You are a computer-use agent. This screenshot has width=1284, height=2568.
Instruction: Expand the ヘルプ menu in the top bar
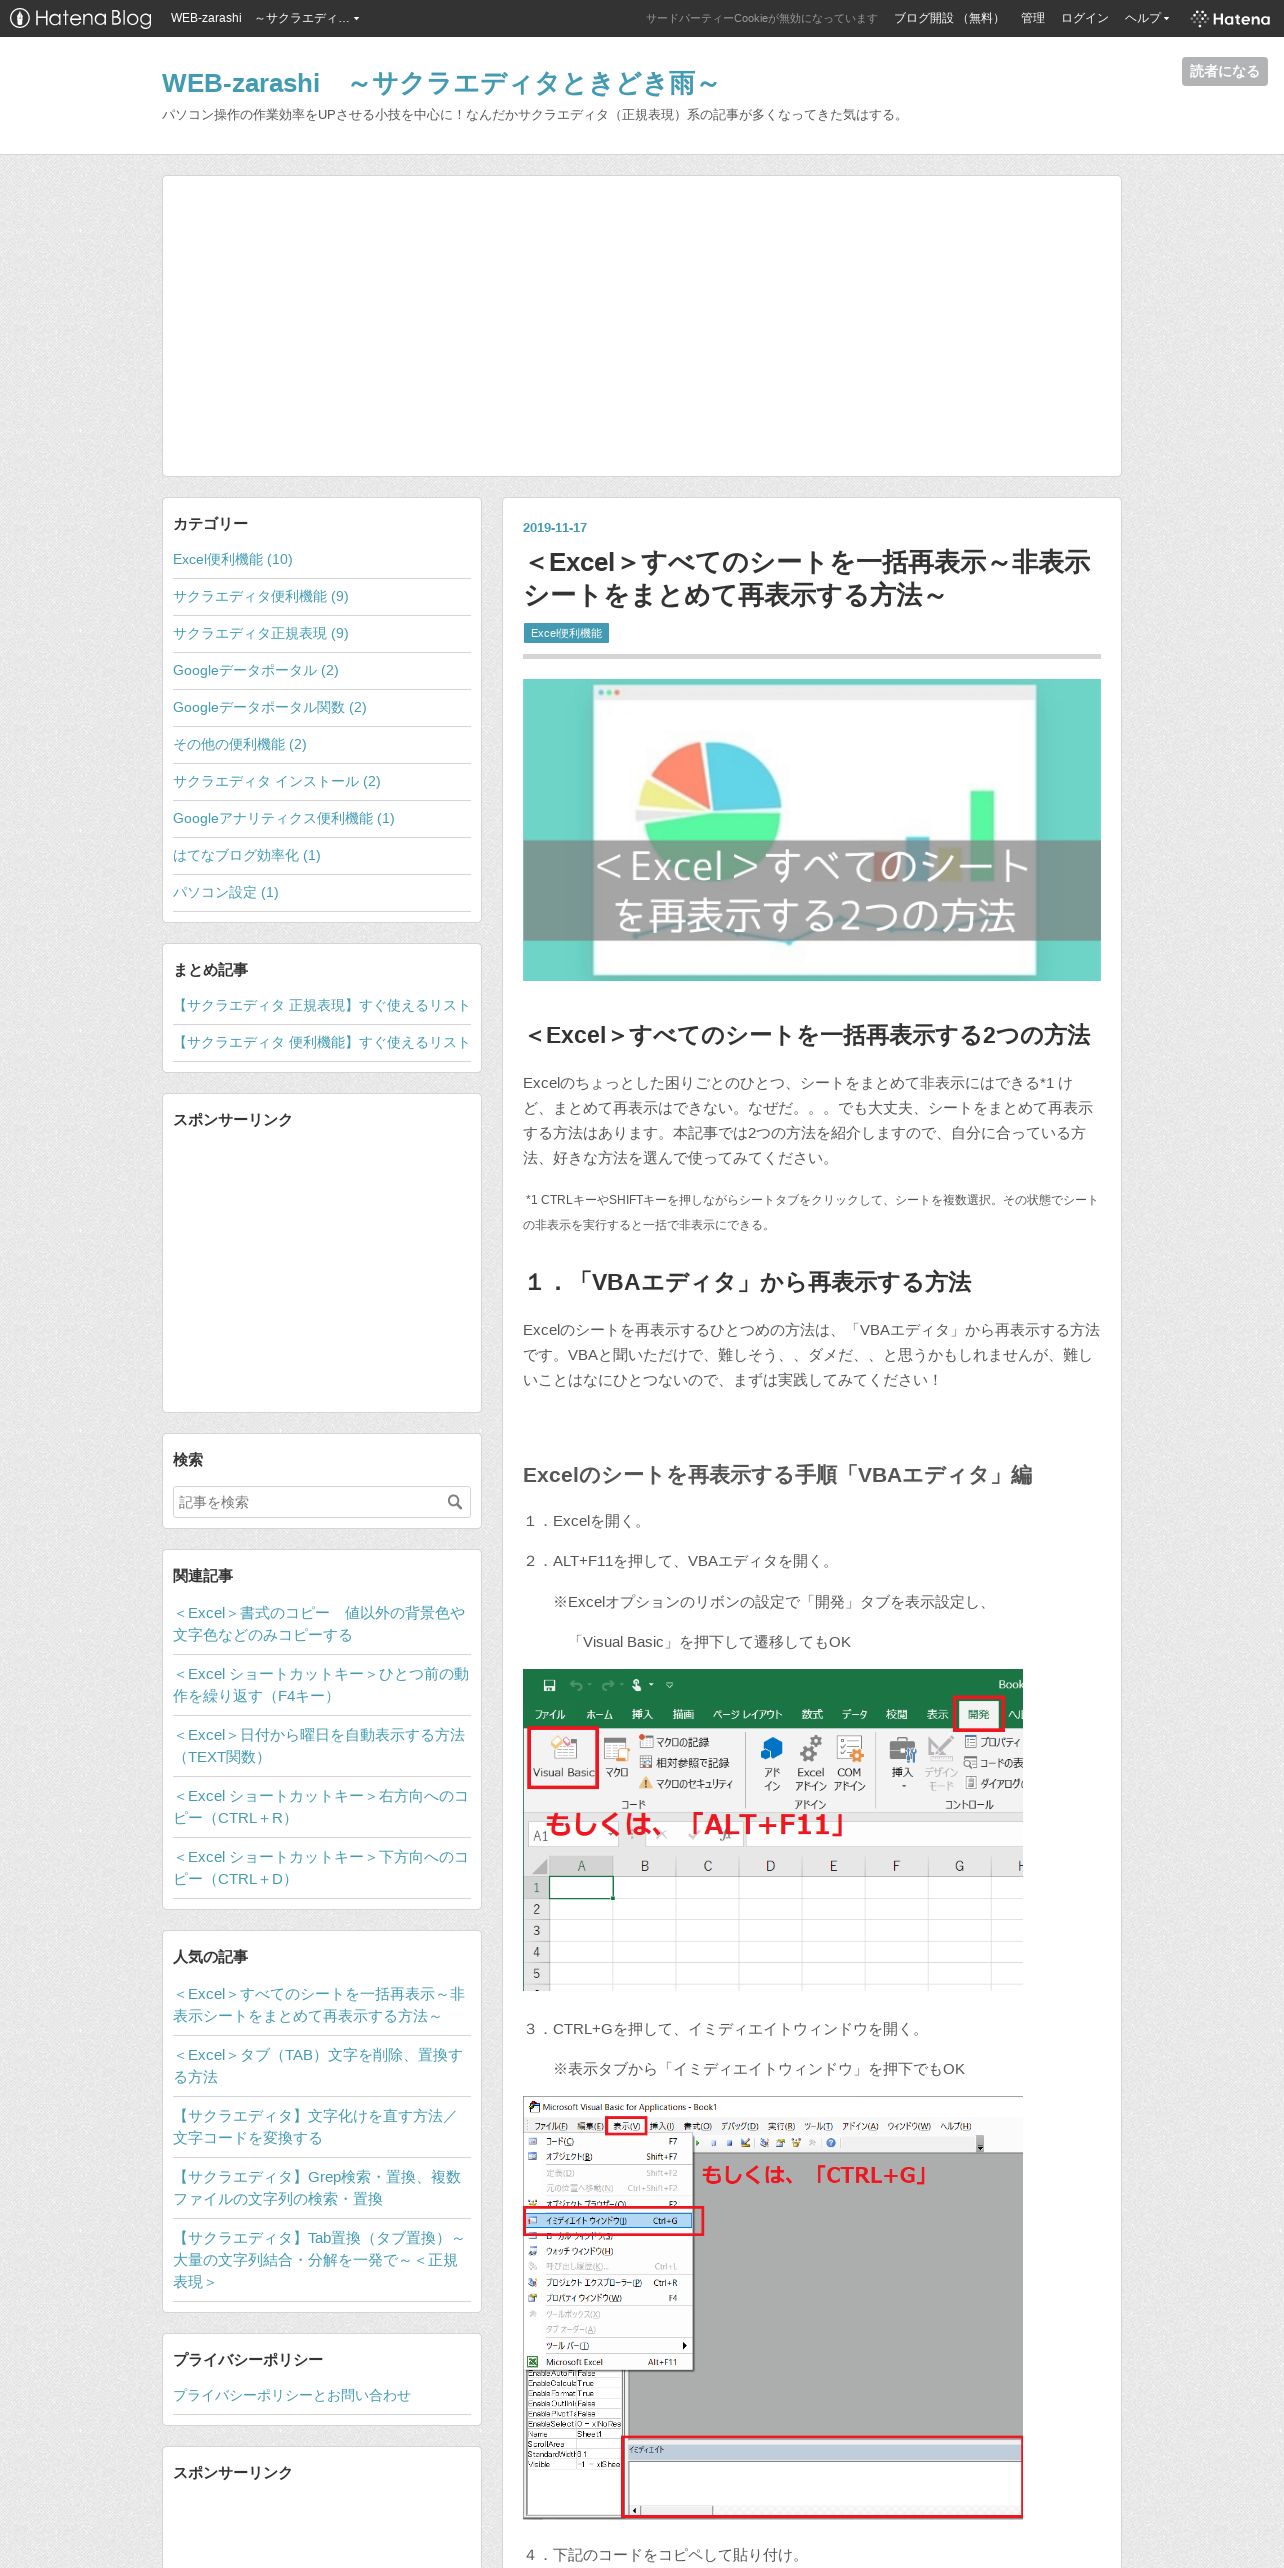click(x=1146, y=18)
